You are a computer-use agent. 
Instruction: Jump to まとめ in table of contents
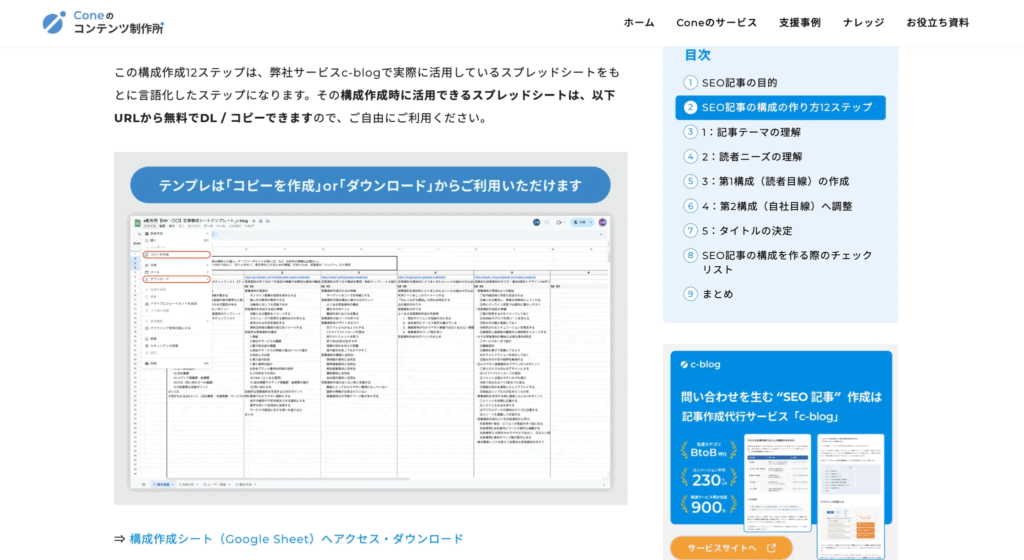tap(717, 294)
